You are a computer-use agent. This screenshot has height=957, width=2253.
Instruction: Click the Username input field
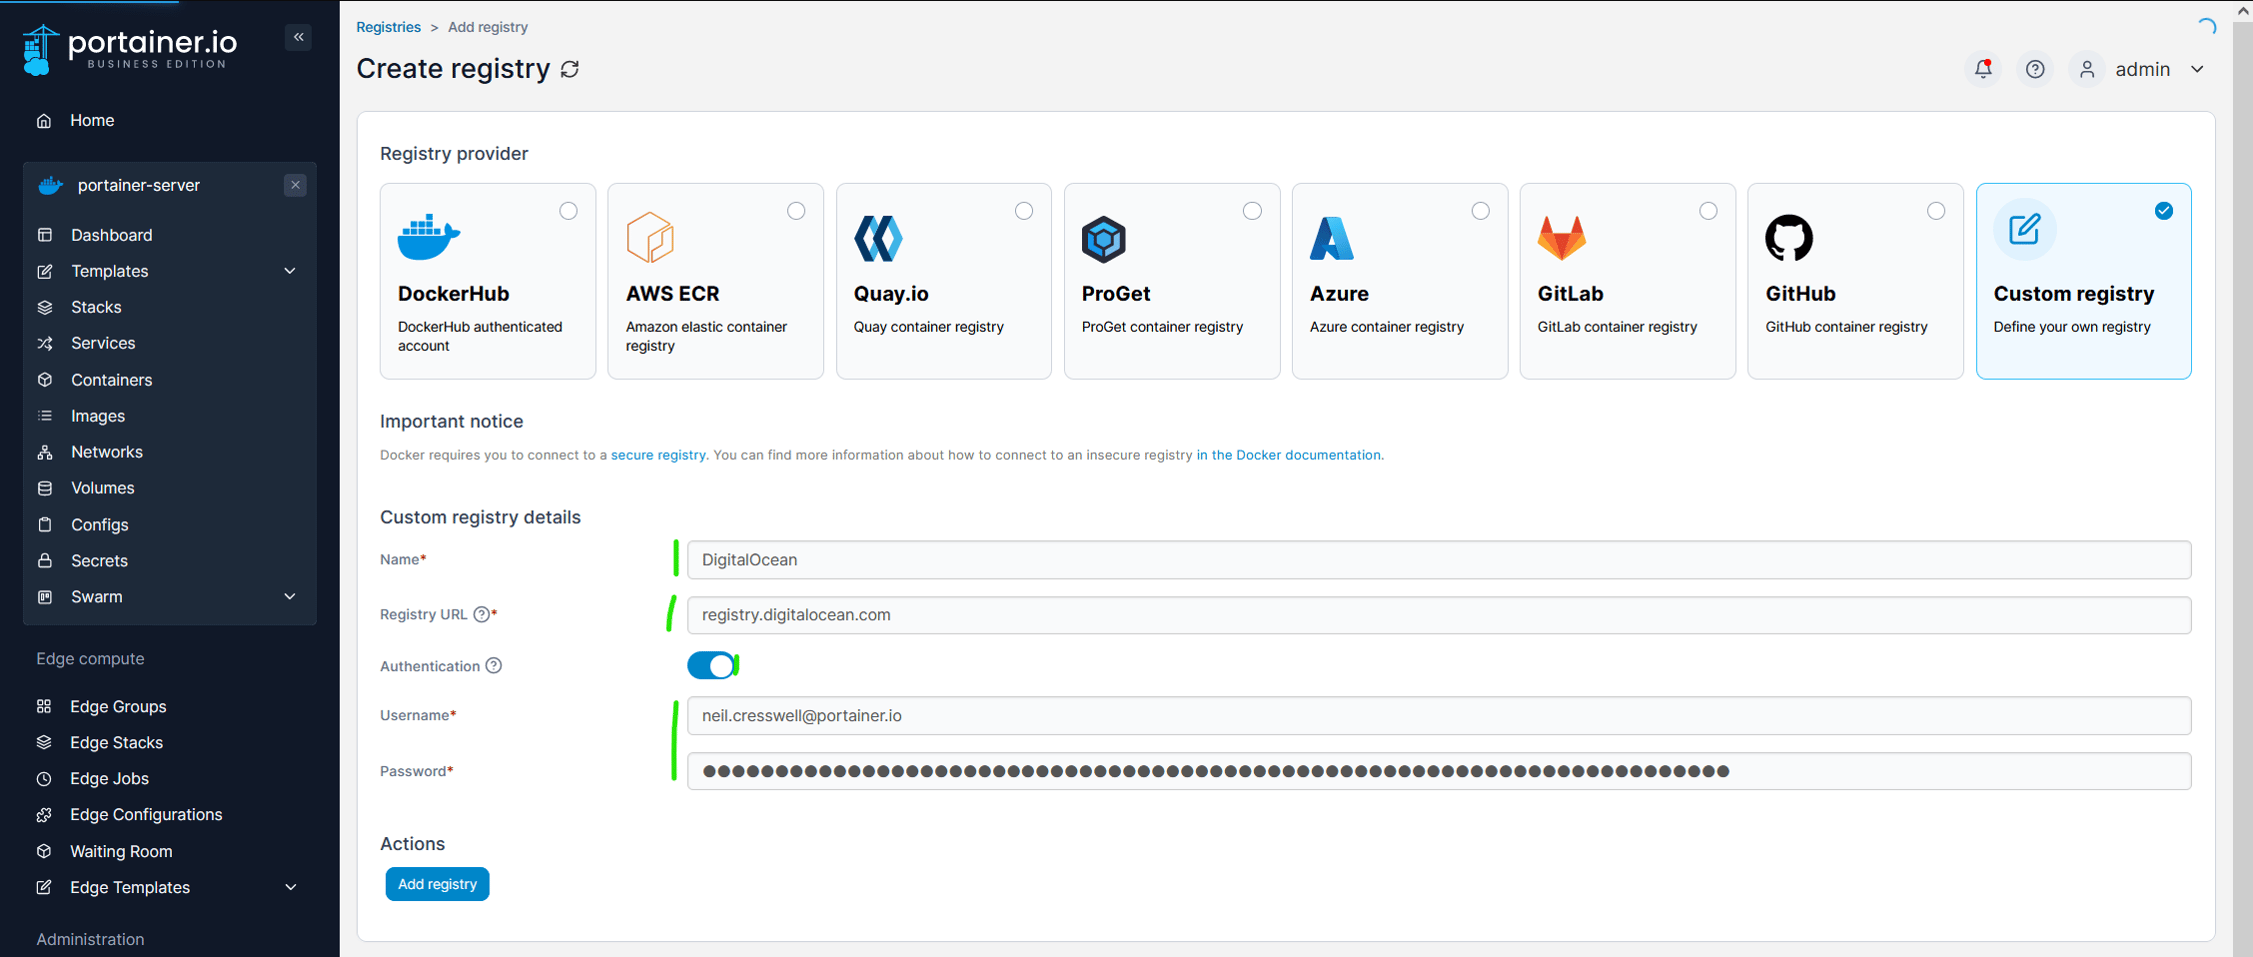point(1439,716)
